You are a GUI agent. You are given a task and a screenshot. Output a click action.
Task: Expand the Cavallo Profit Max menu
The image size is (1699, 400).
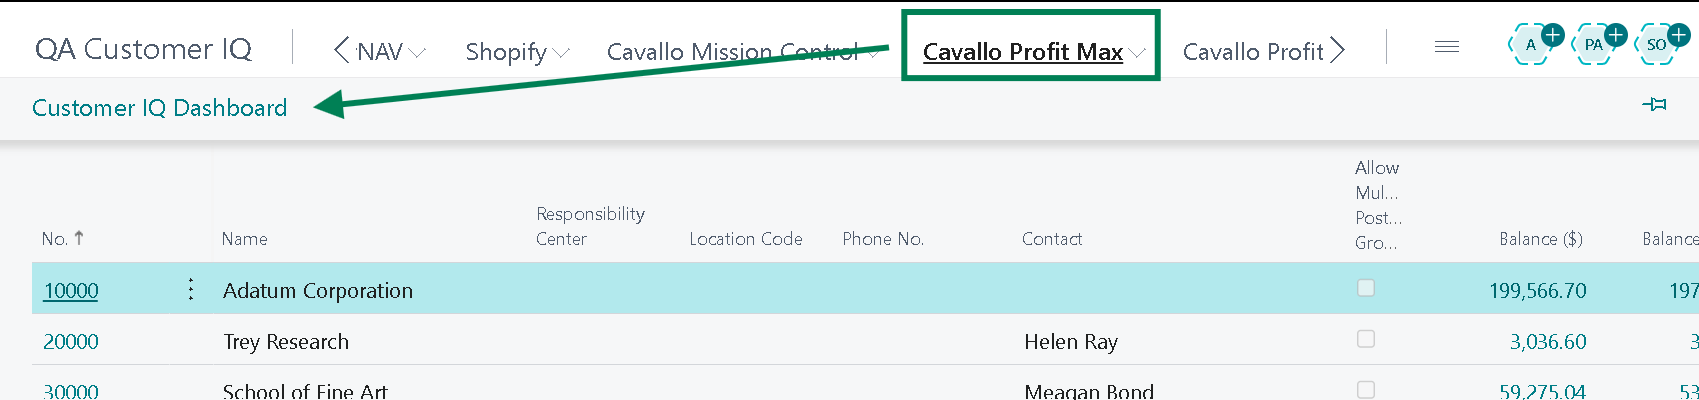[1031, 52]
